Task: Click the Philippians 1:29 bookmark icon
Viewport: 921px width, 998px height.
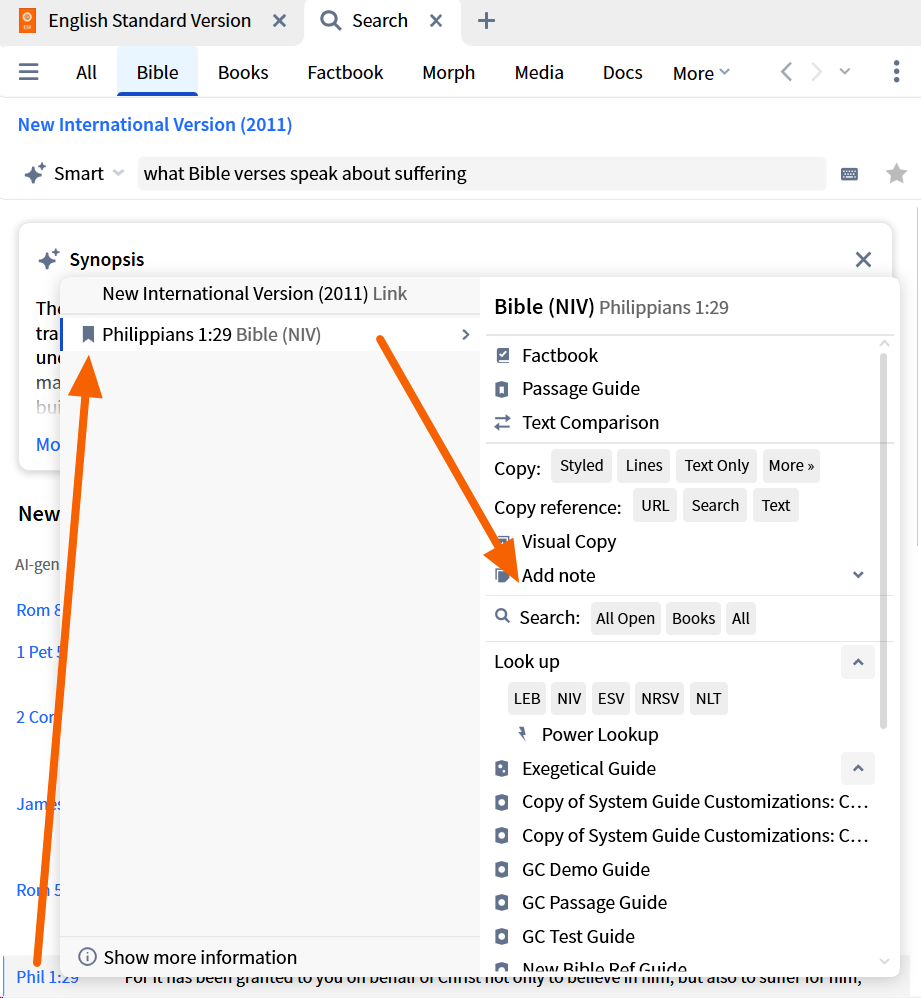Action: (88, 334)
